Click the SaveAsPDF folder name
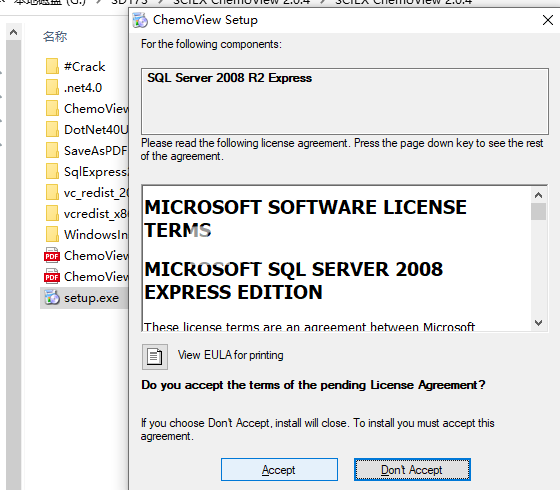This screenshot has width=560, height=490. 95,151
